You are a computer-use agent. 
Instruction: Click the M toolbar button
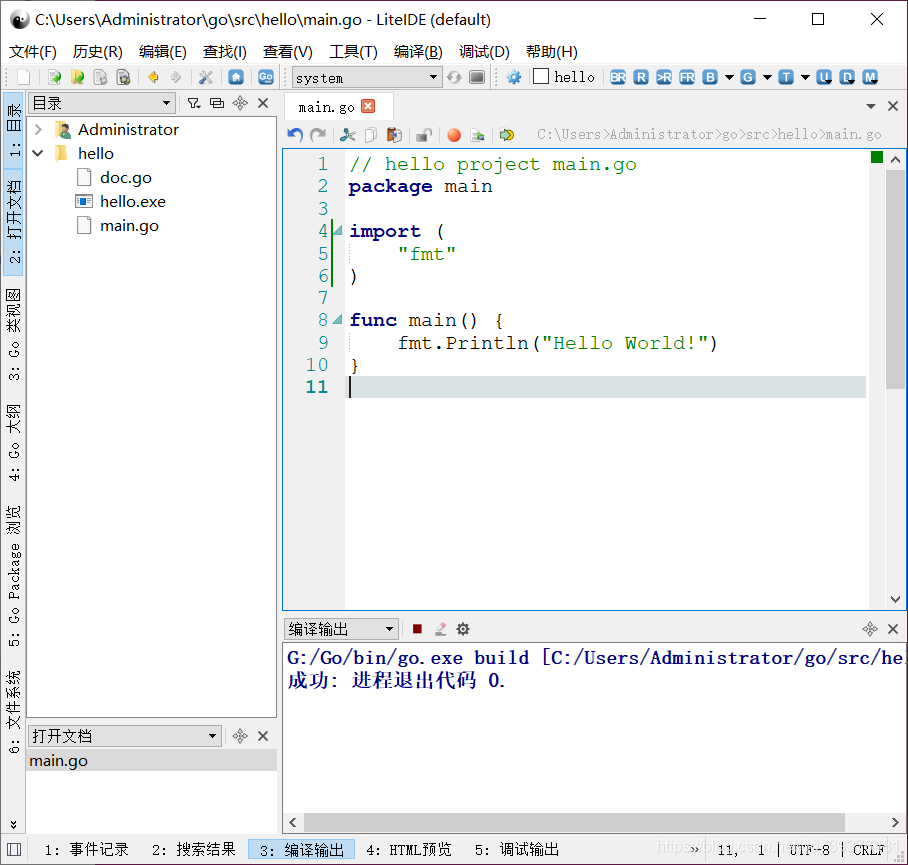tap(870, 77)
